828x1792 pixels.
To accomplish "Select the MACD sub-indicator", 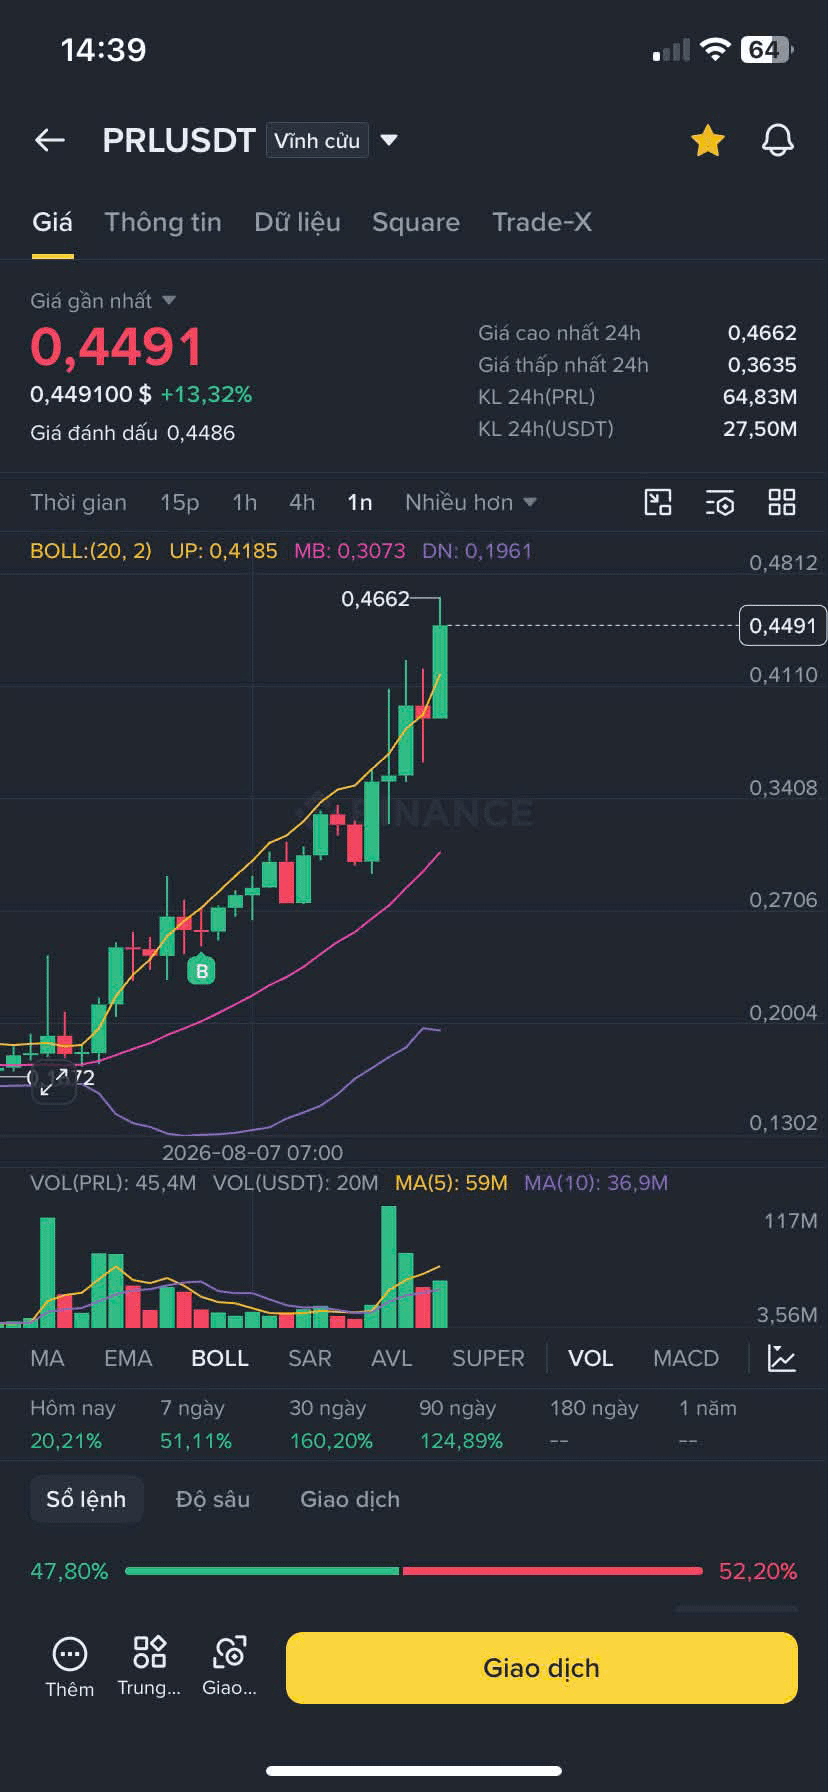I will 686,1358.
